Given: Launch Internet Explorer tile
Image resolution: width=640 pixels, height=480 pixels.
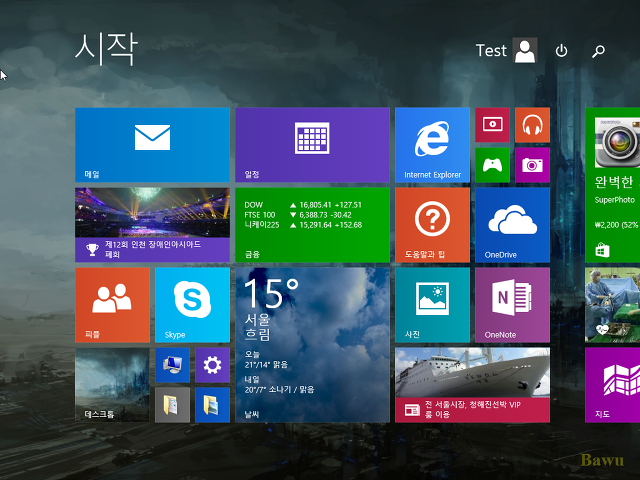Looking at the screenshot, I should point(432,145).
